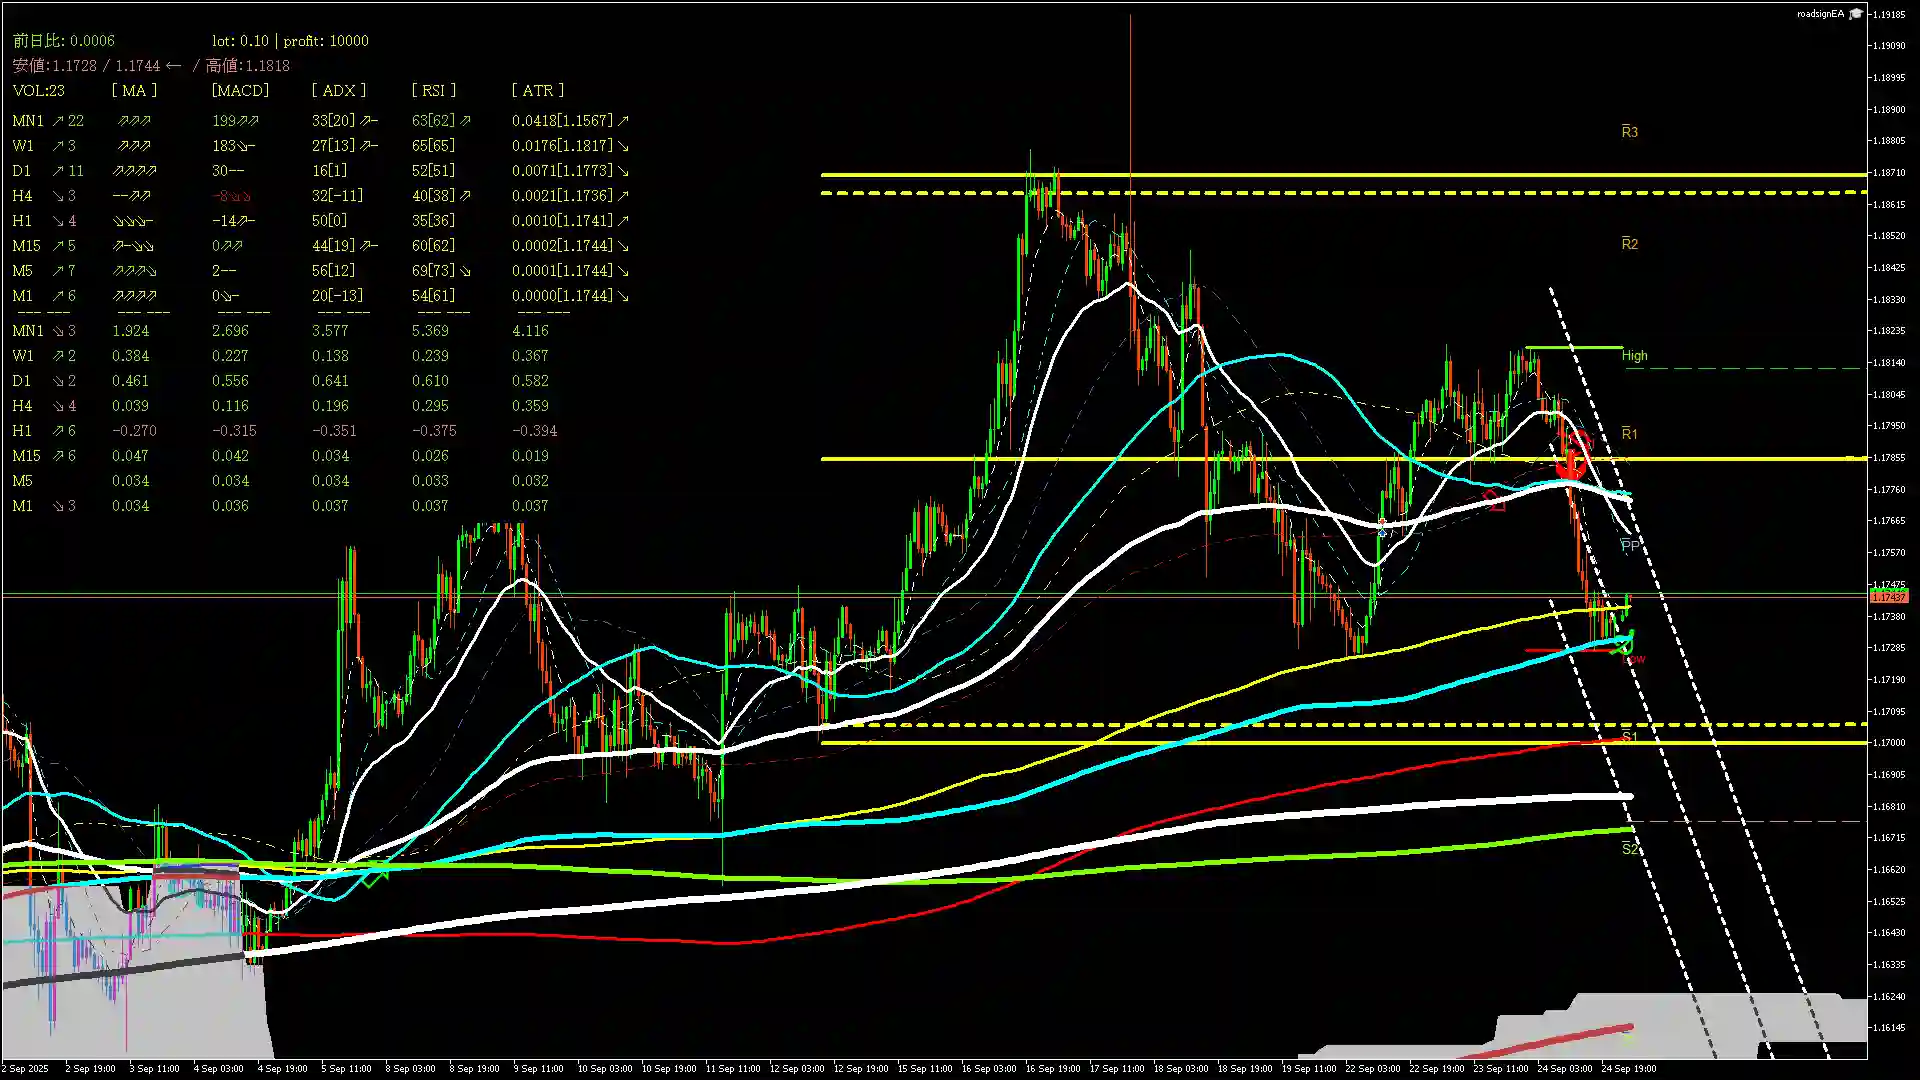Click the R2 pivot level label
Viewport: 1920px width, 1080px height.
1629,244
